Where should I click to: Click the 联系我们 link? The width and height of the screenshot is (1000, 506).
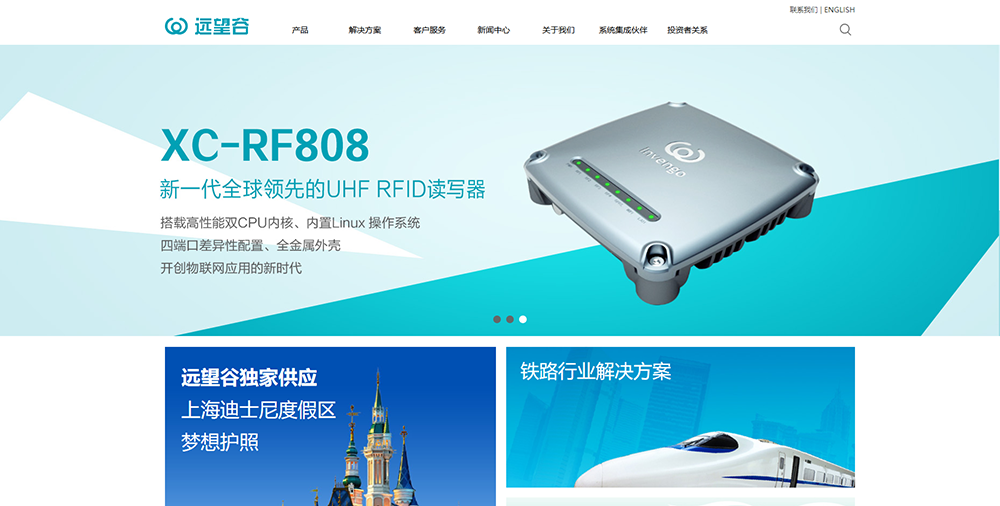click(x=804, y=10)
